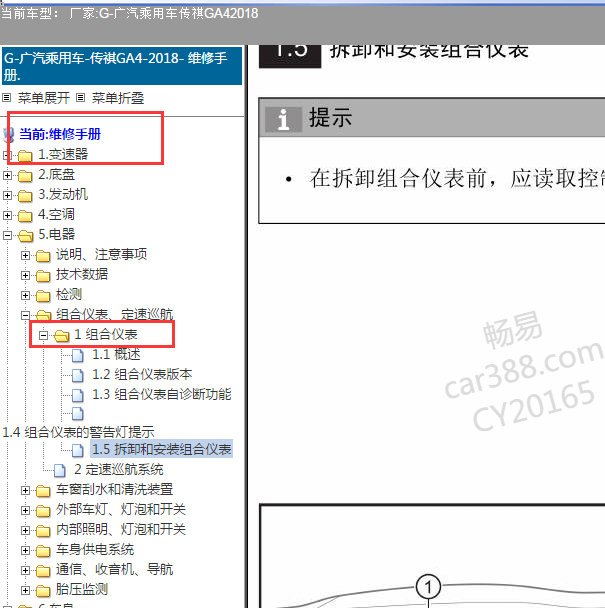
Task: Select the 组合仪表、定速巡航 label
Action: coord(114,314)
